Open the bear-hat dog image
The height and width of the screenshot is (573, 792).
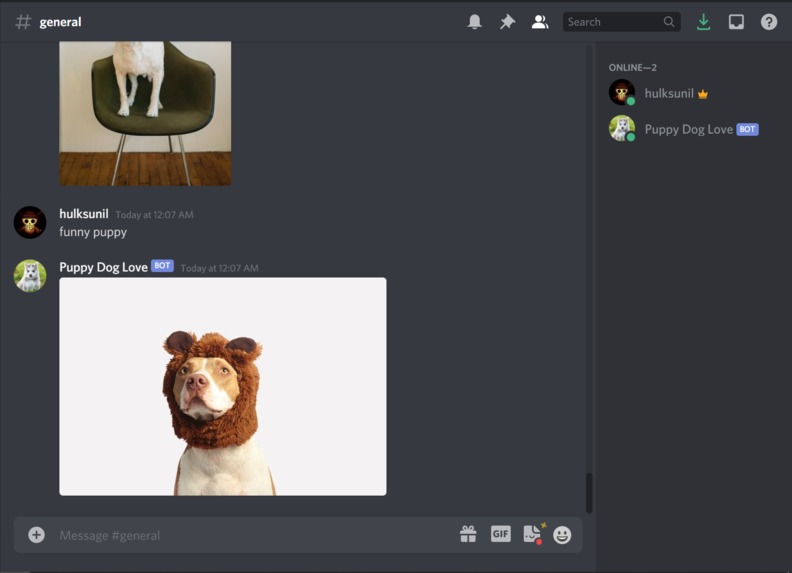coord(223,386)
